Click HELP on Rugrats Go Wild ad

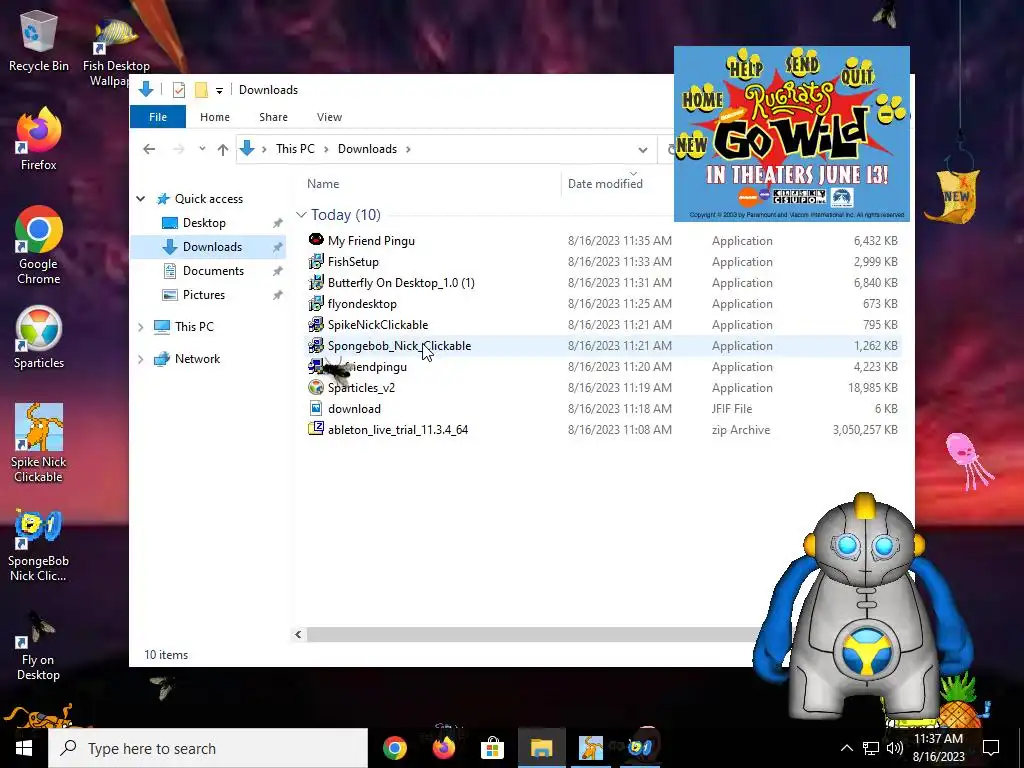(745, 67)
